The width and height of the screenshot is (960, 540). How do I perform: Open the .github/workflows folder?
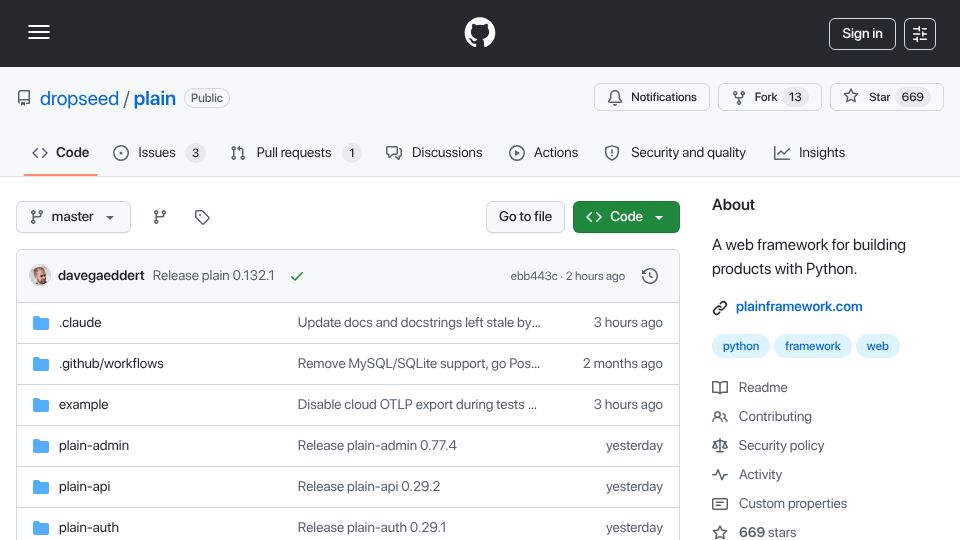(x=111, y=364)
